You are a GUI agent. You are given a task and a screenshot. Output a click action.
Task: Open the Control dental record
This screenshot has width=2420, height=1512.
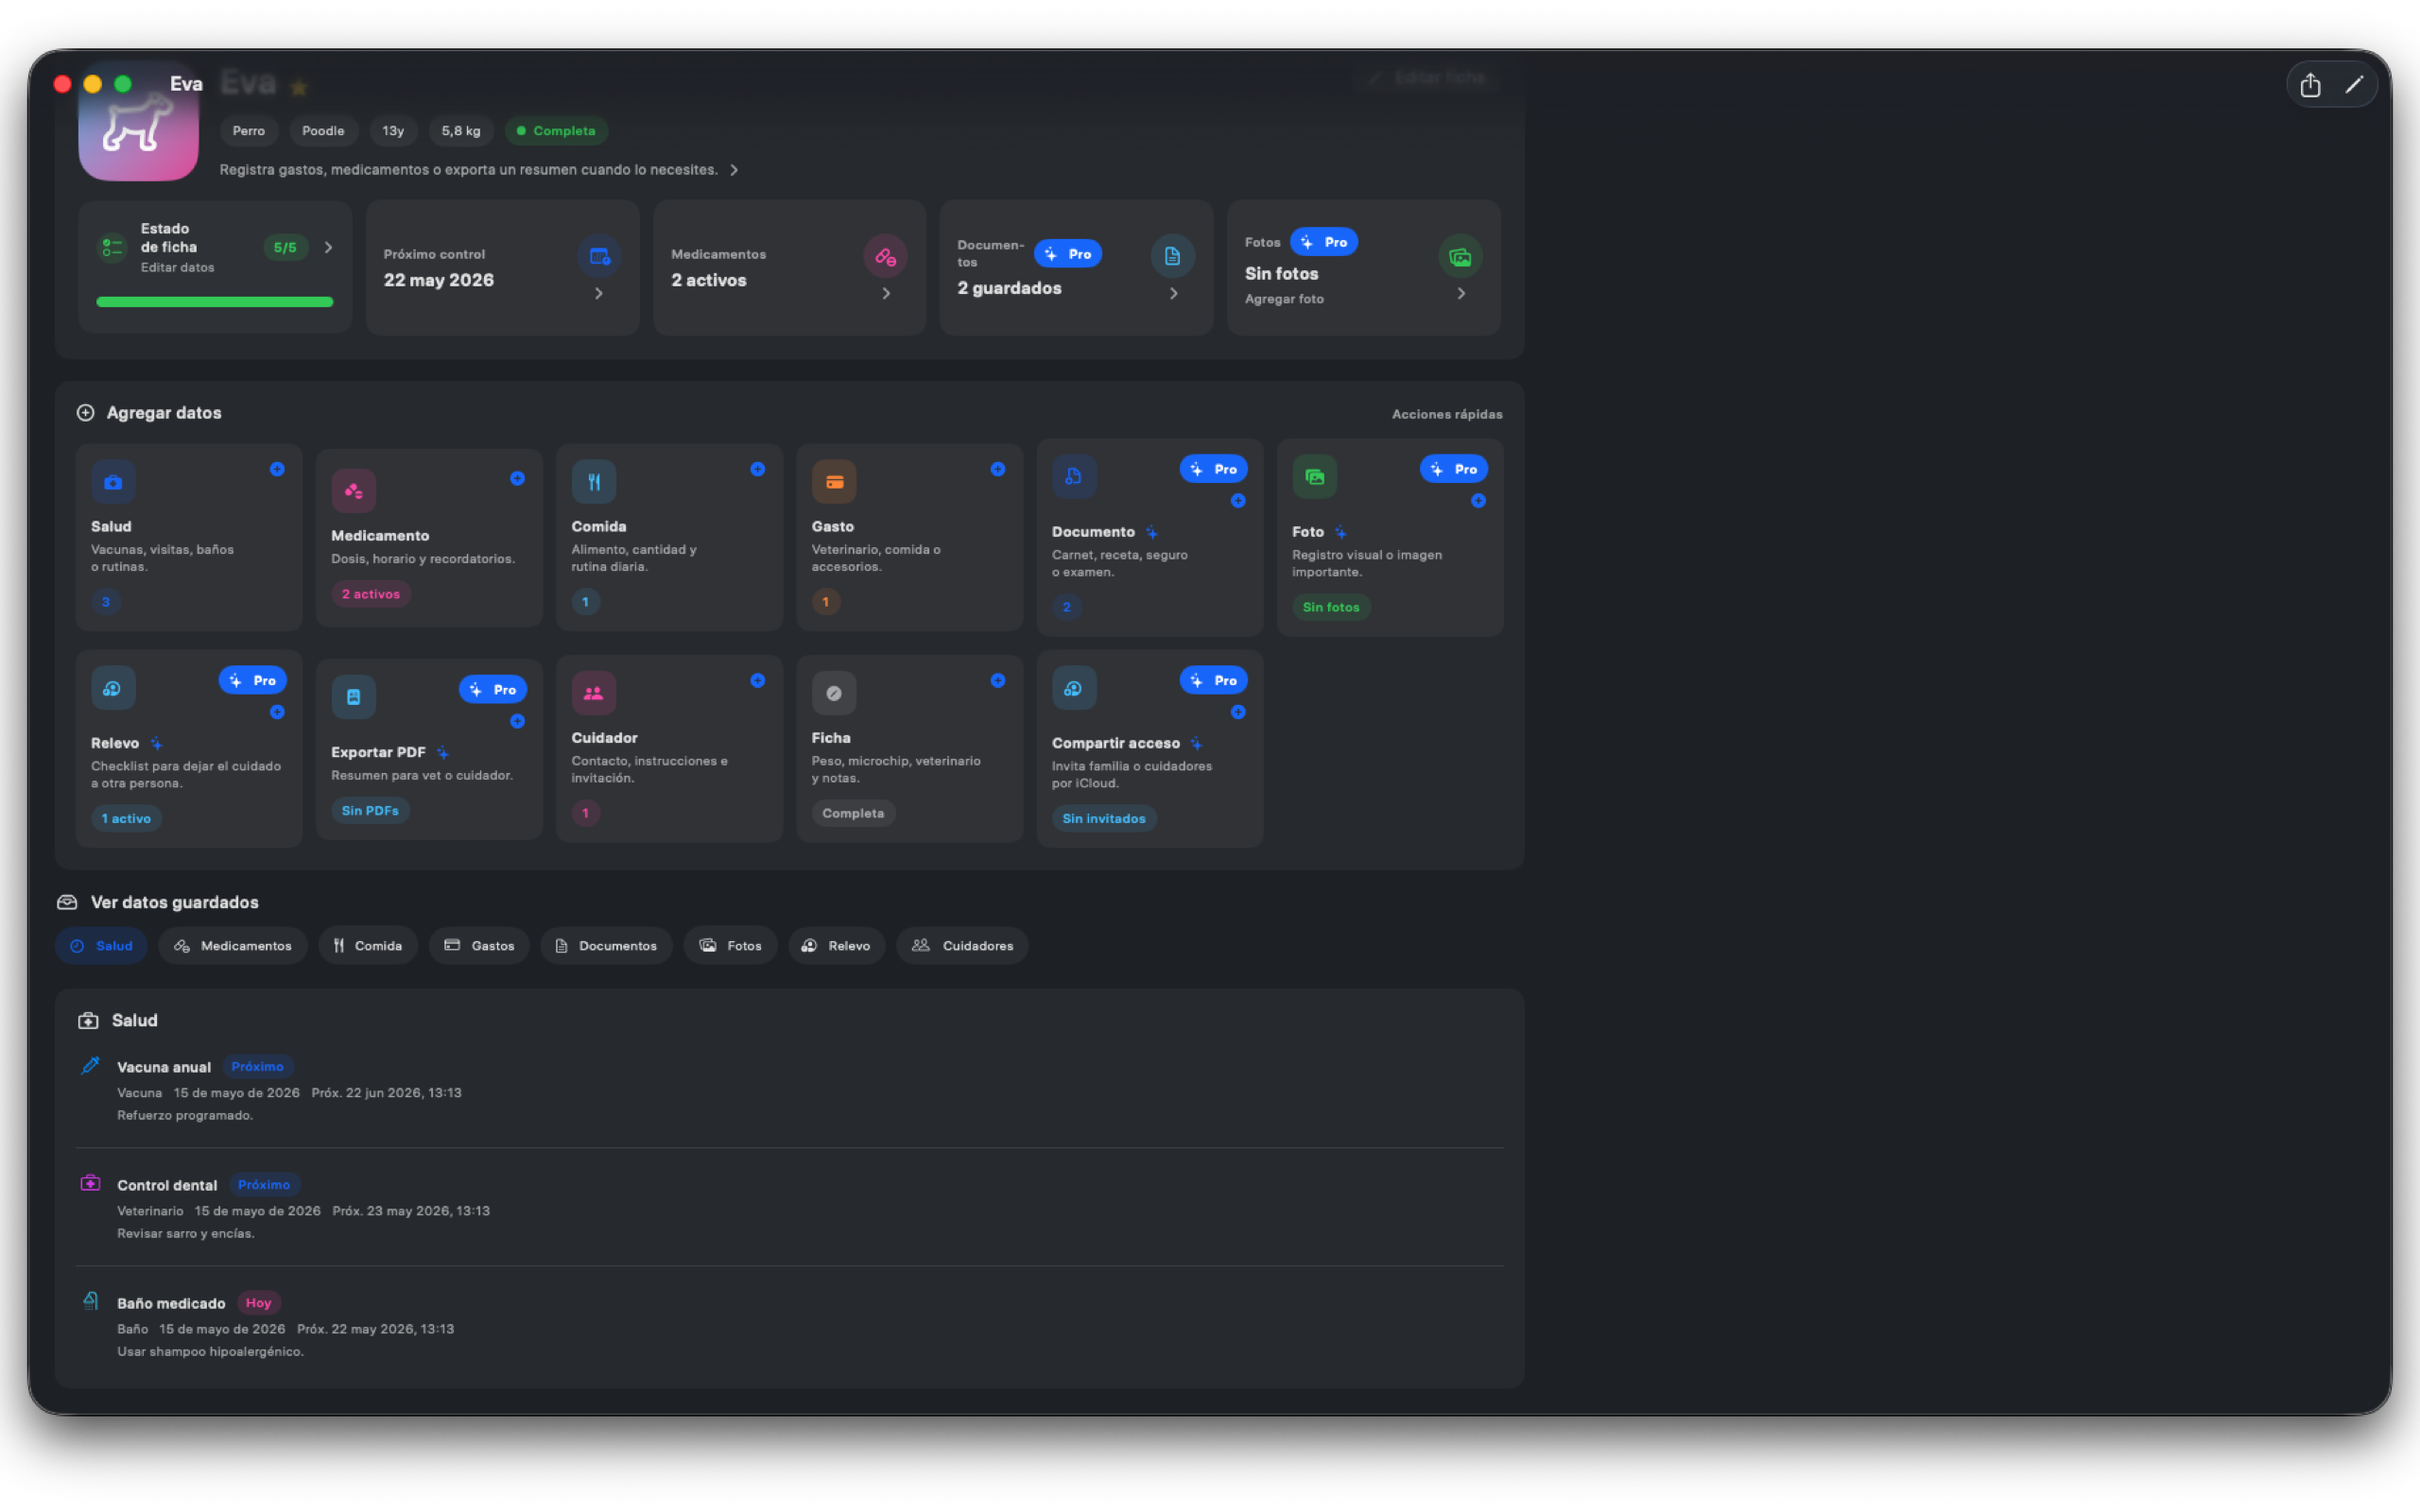tap(789, 1208)
